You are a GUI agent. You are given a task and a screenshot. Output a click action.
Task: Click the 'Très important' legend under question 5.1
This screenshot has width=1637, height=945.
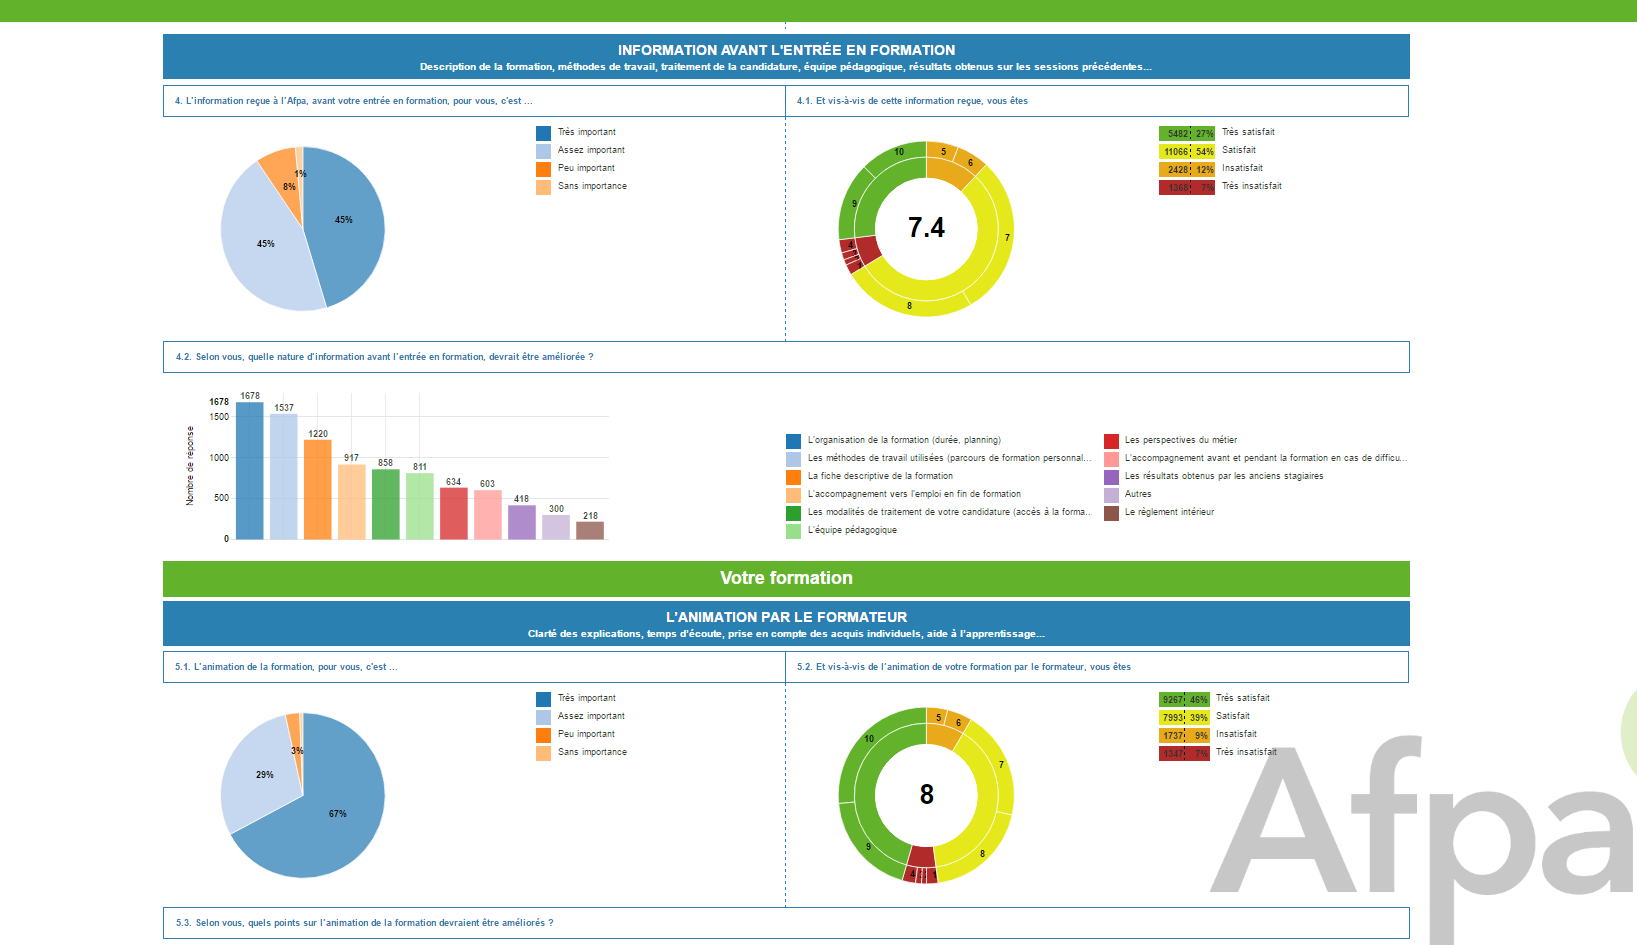[576, 698]
